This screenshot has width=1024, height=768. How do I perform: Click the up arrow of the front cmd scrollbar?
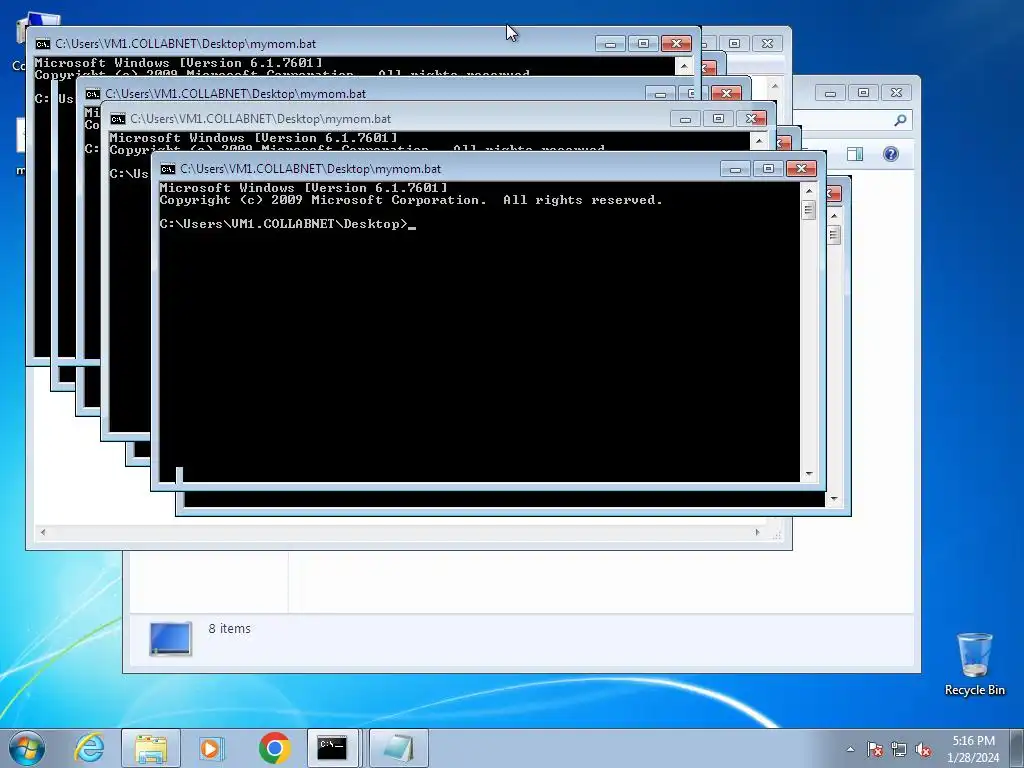coord(809,191)
